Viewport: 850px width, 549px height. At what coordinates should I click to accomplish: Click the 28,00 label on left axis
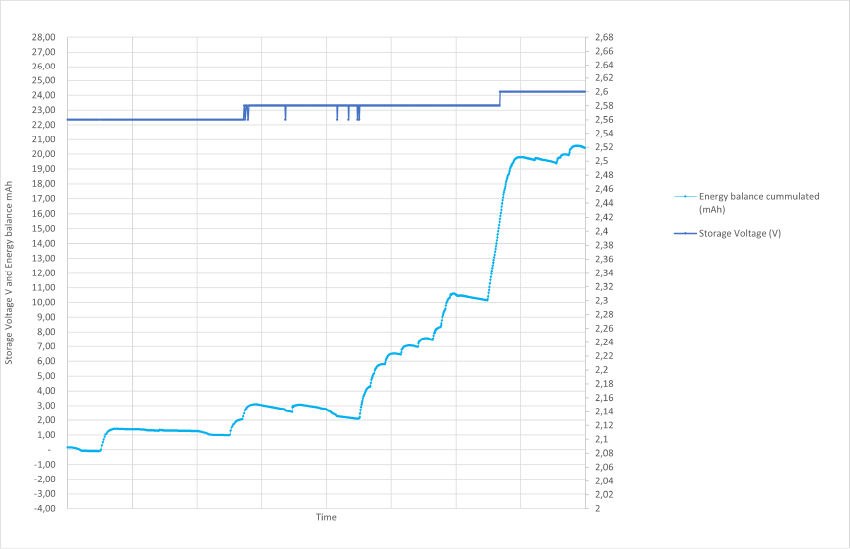coord(43,37)
